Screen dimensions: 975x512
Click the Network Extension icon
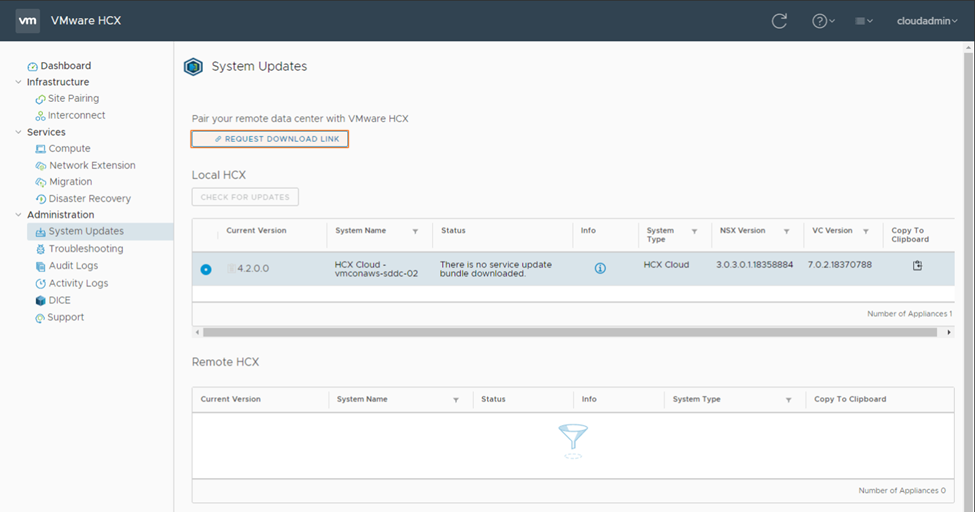40,165
